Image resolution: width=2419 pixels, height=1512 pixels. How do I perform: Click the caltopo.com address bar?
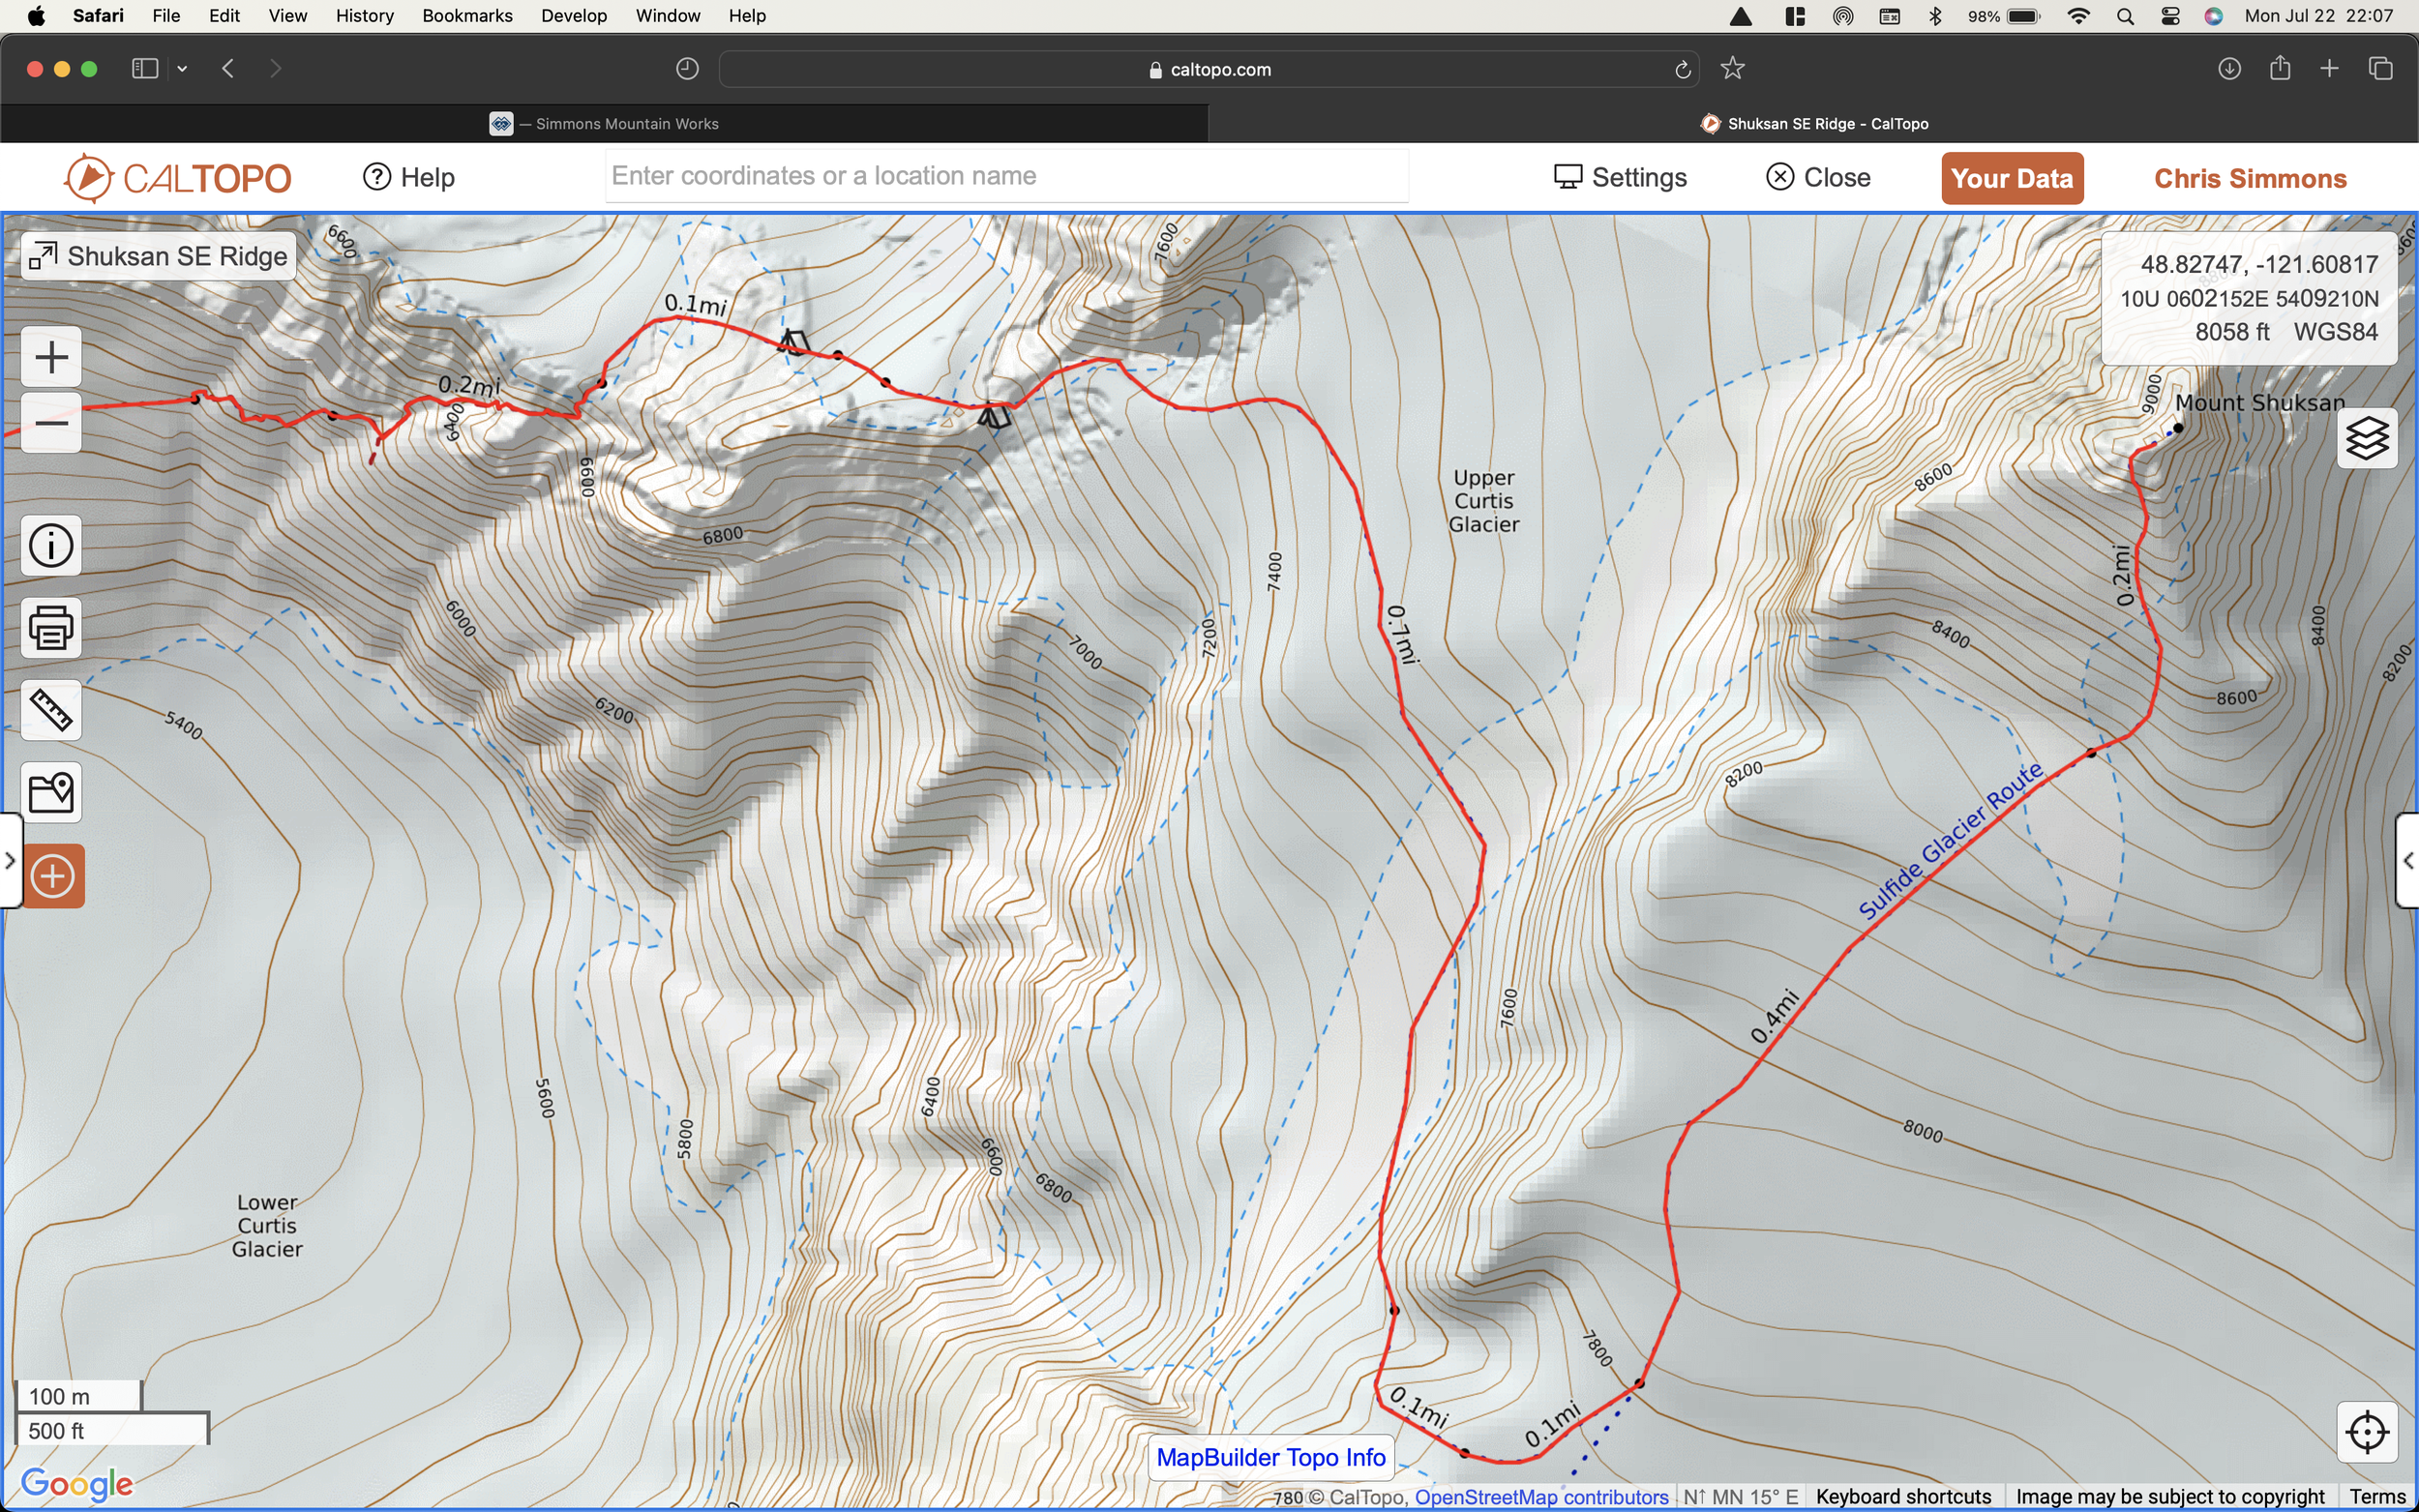[x=1210, y=69]
